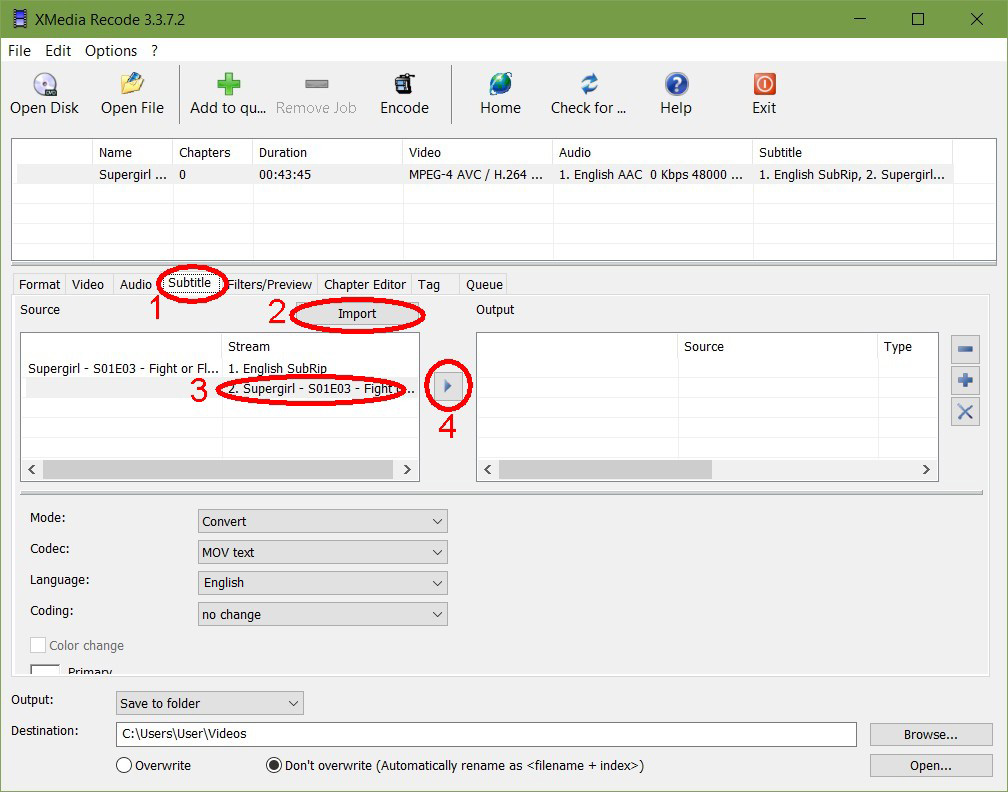Screen dimensions: 1008x792
Task: Click the Browse... button
Action: (x=931, y=734)
